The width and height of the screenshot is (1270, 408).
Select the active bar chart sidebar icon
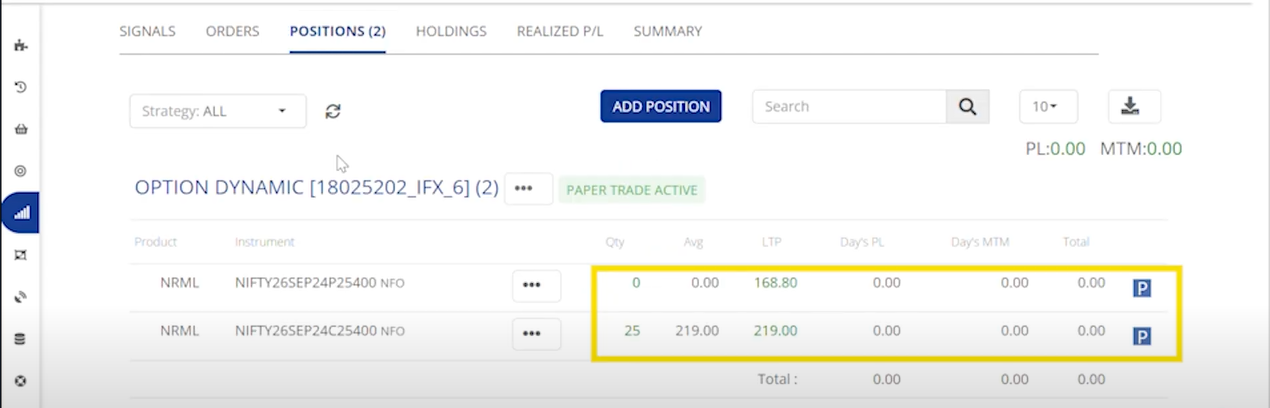21,213
